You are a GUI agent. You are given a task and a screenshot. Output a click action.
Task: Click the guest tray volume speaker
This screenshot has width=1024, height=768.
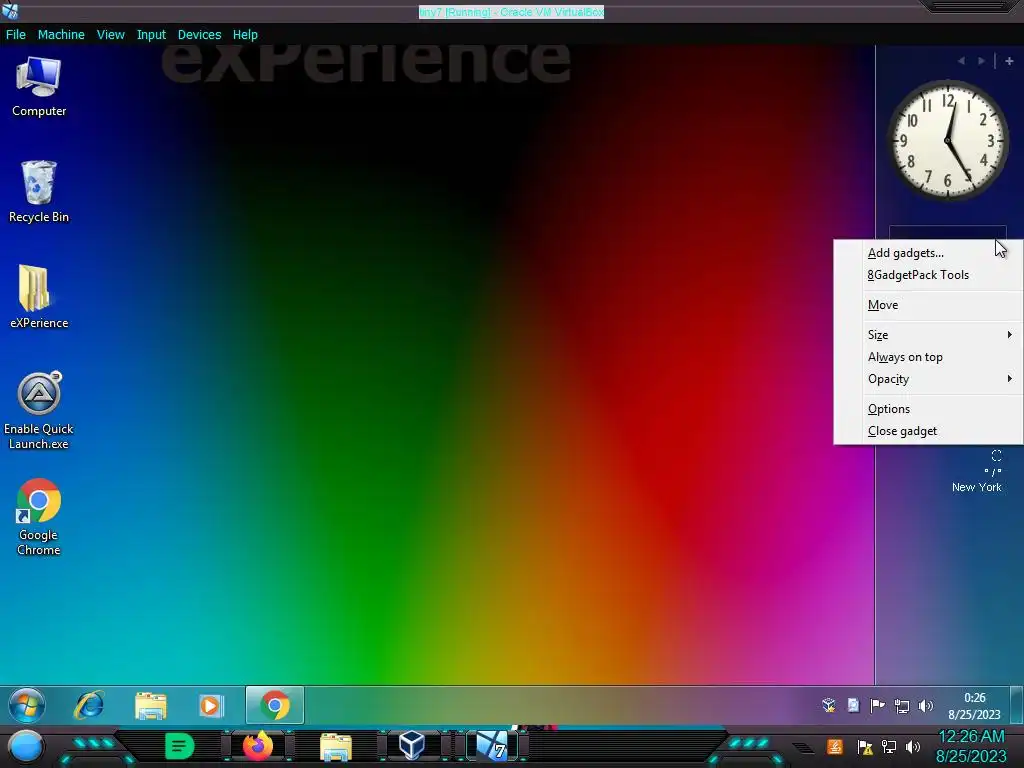(x=926, y=705)
